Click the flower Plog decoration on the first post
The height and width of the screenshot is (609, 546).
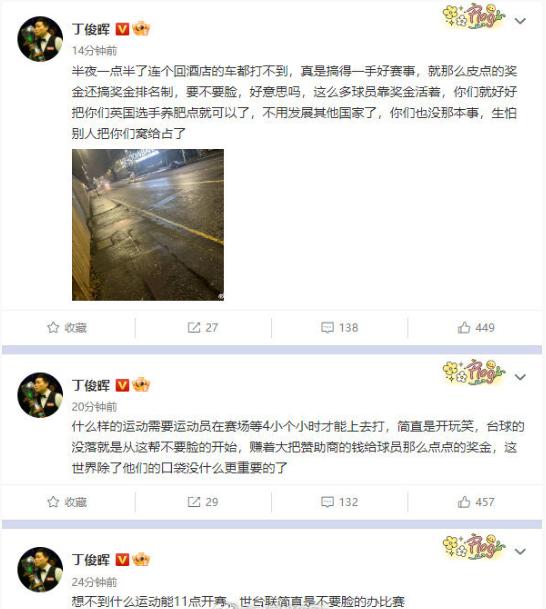[x=474, y=16]
